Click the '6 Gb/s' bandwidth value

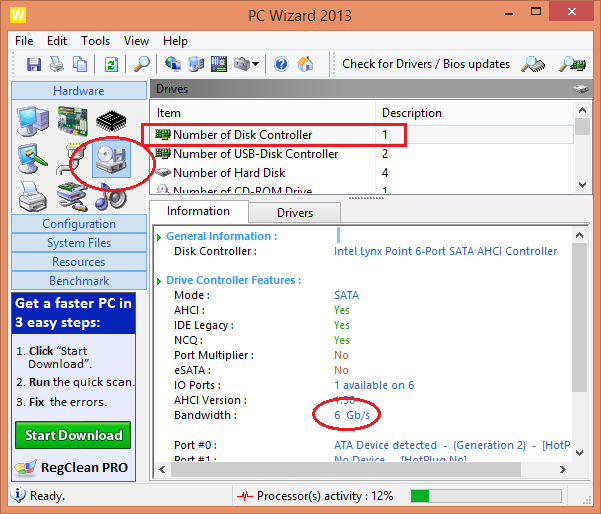[x=352, y=415]
